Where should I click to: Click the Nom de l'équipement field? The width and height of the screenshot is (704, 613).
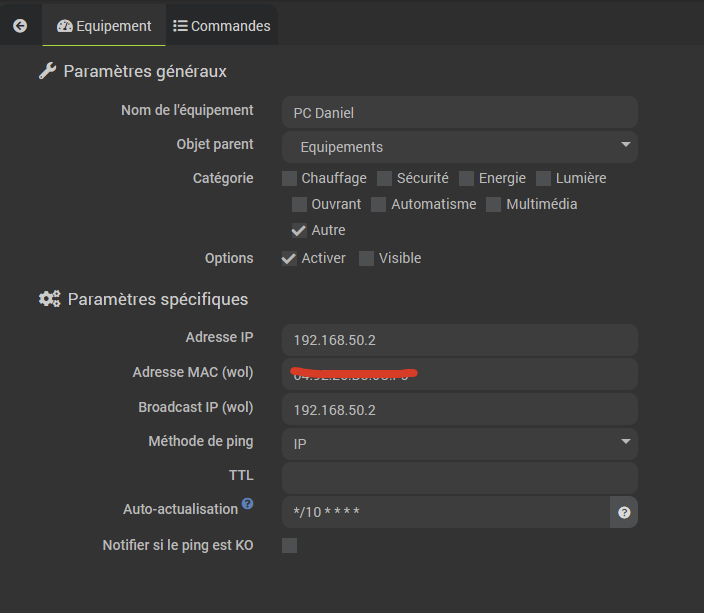(460, 113)
